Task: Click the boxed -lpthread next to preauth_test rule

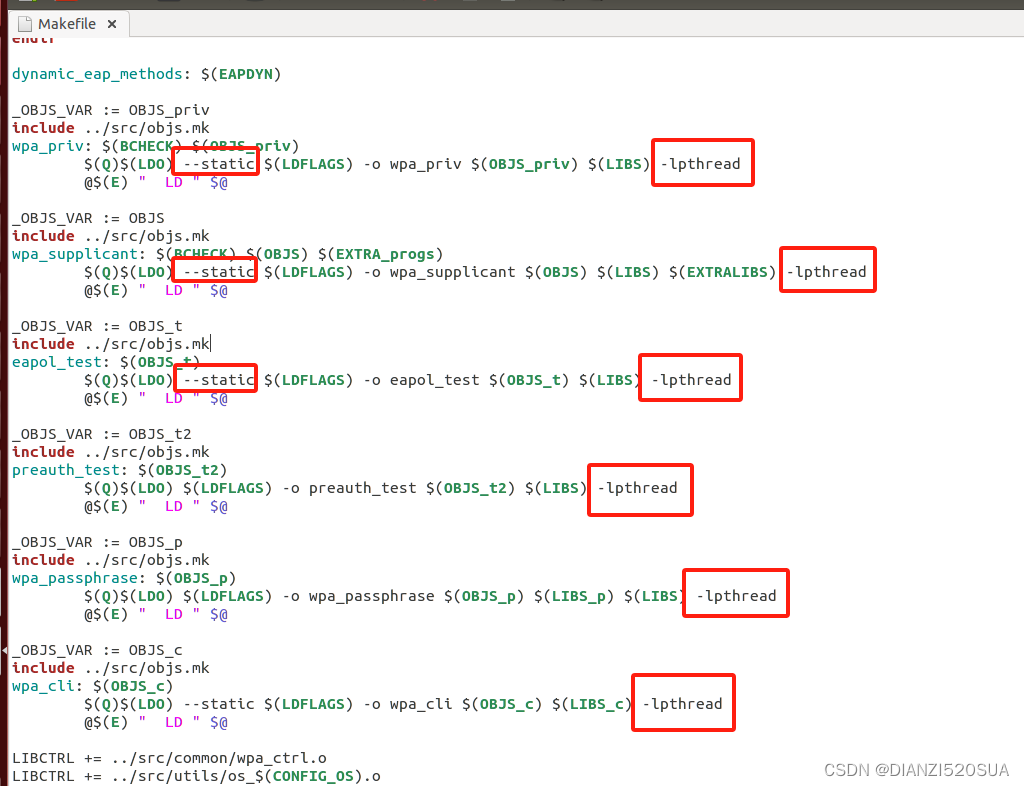Action: click(x=640, y=490)
